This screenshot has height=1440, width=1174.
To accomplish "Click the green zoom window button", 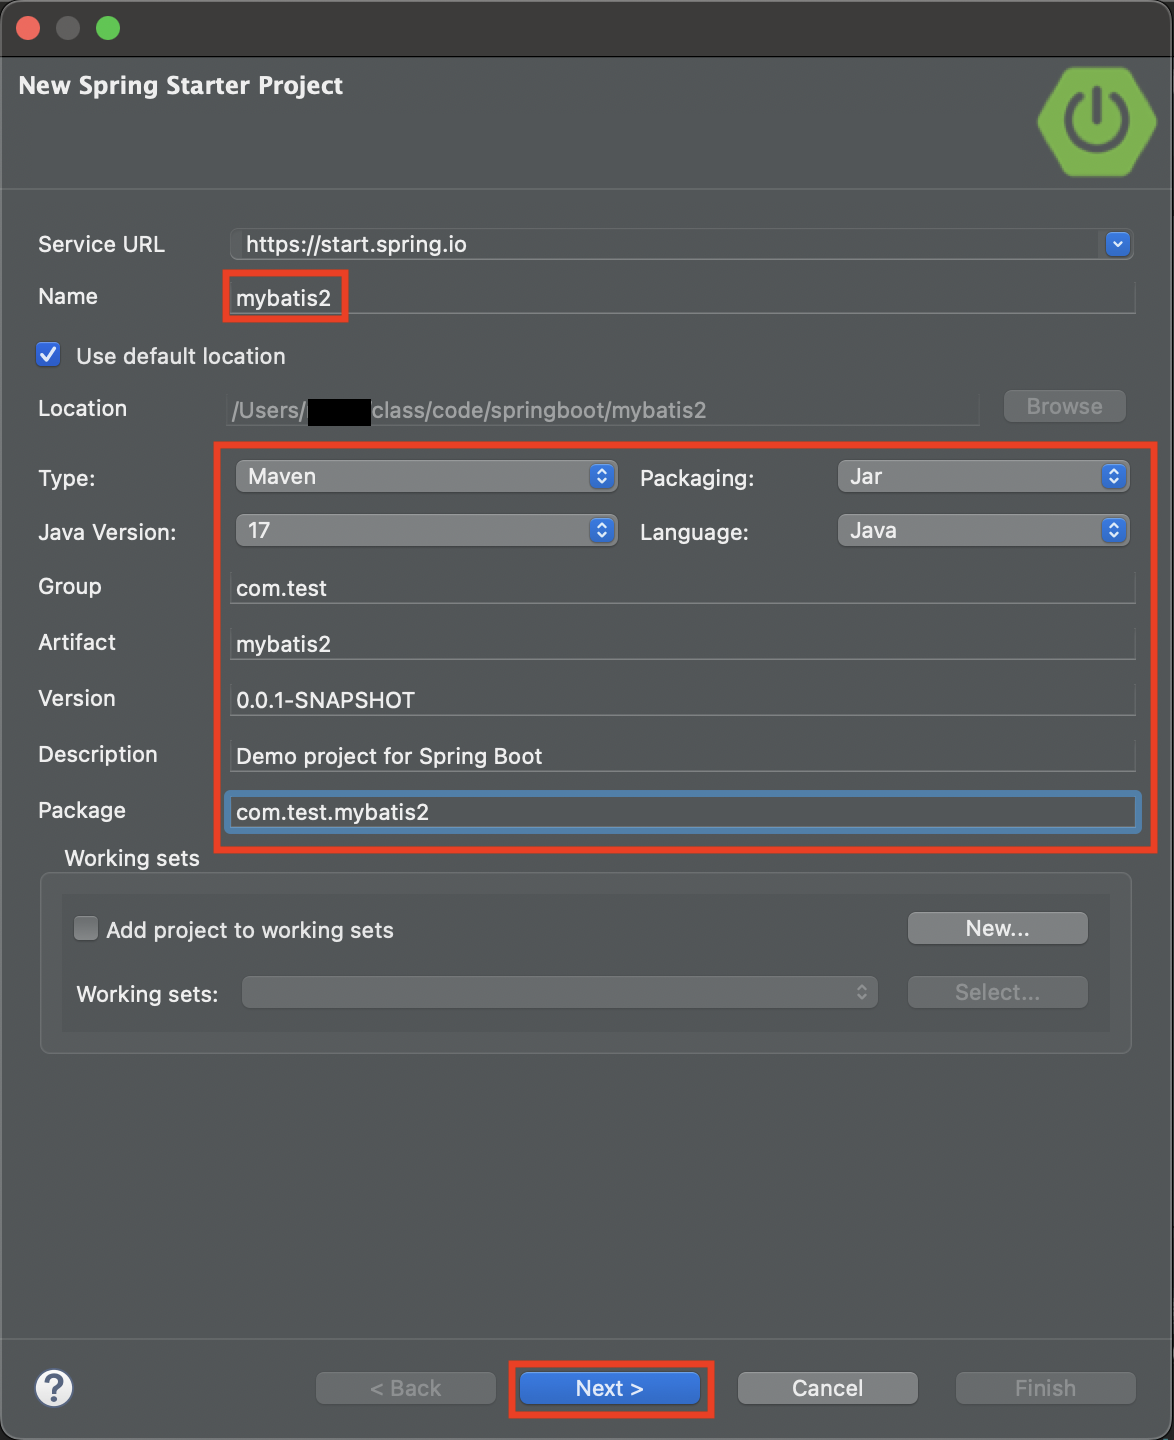I will (x=108, y=28).
